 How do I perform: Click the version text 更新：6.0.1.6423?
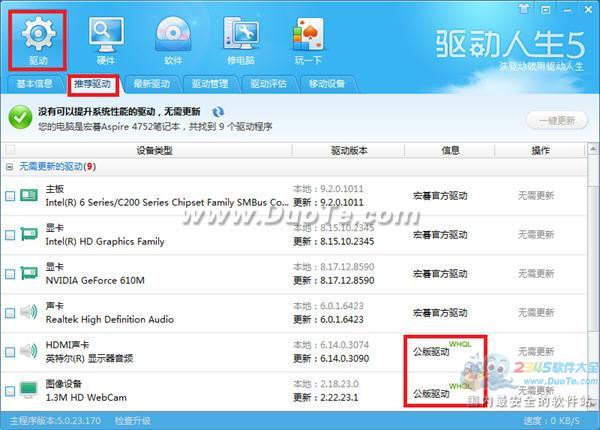click(x=328, y=319)
